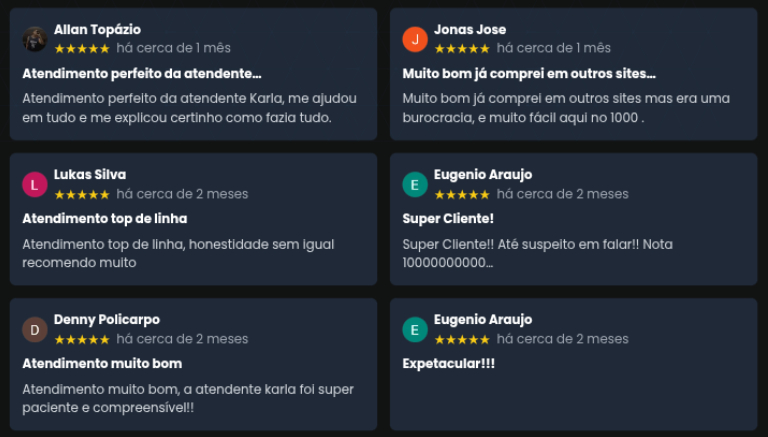The height and width of the screenshot is (437, 768).
Task: Click Lukas Silva's pink L avatar
Action: coord(35,184)
